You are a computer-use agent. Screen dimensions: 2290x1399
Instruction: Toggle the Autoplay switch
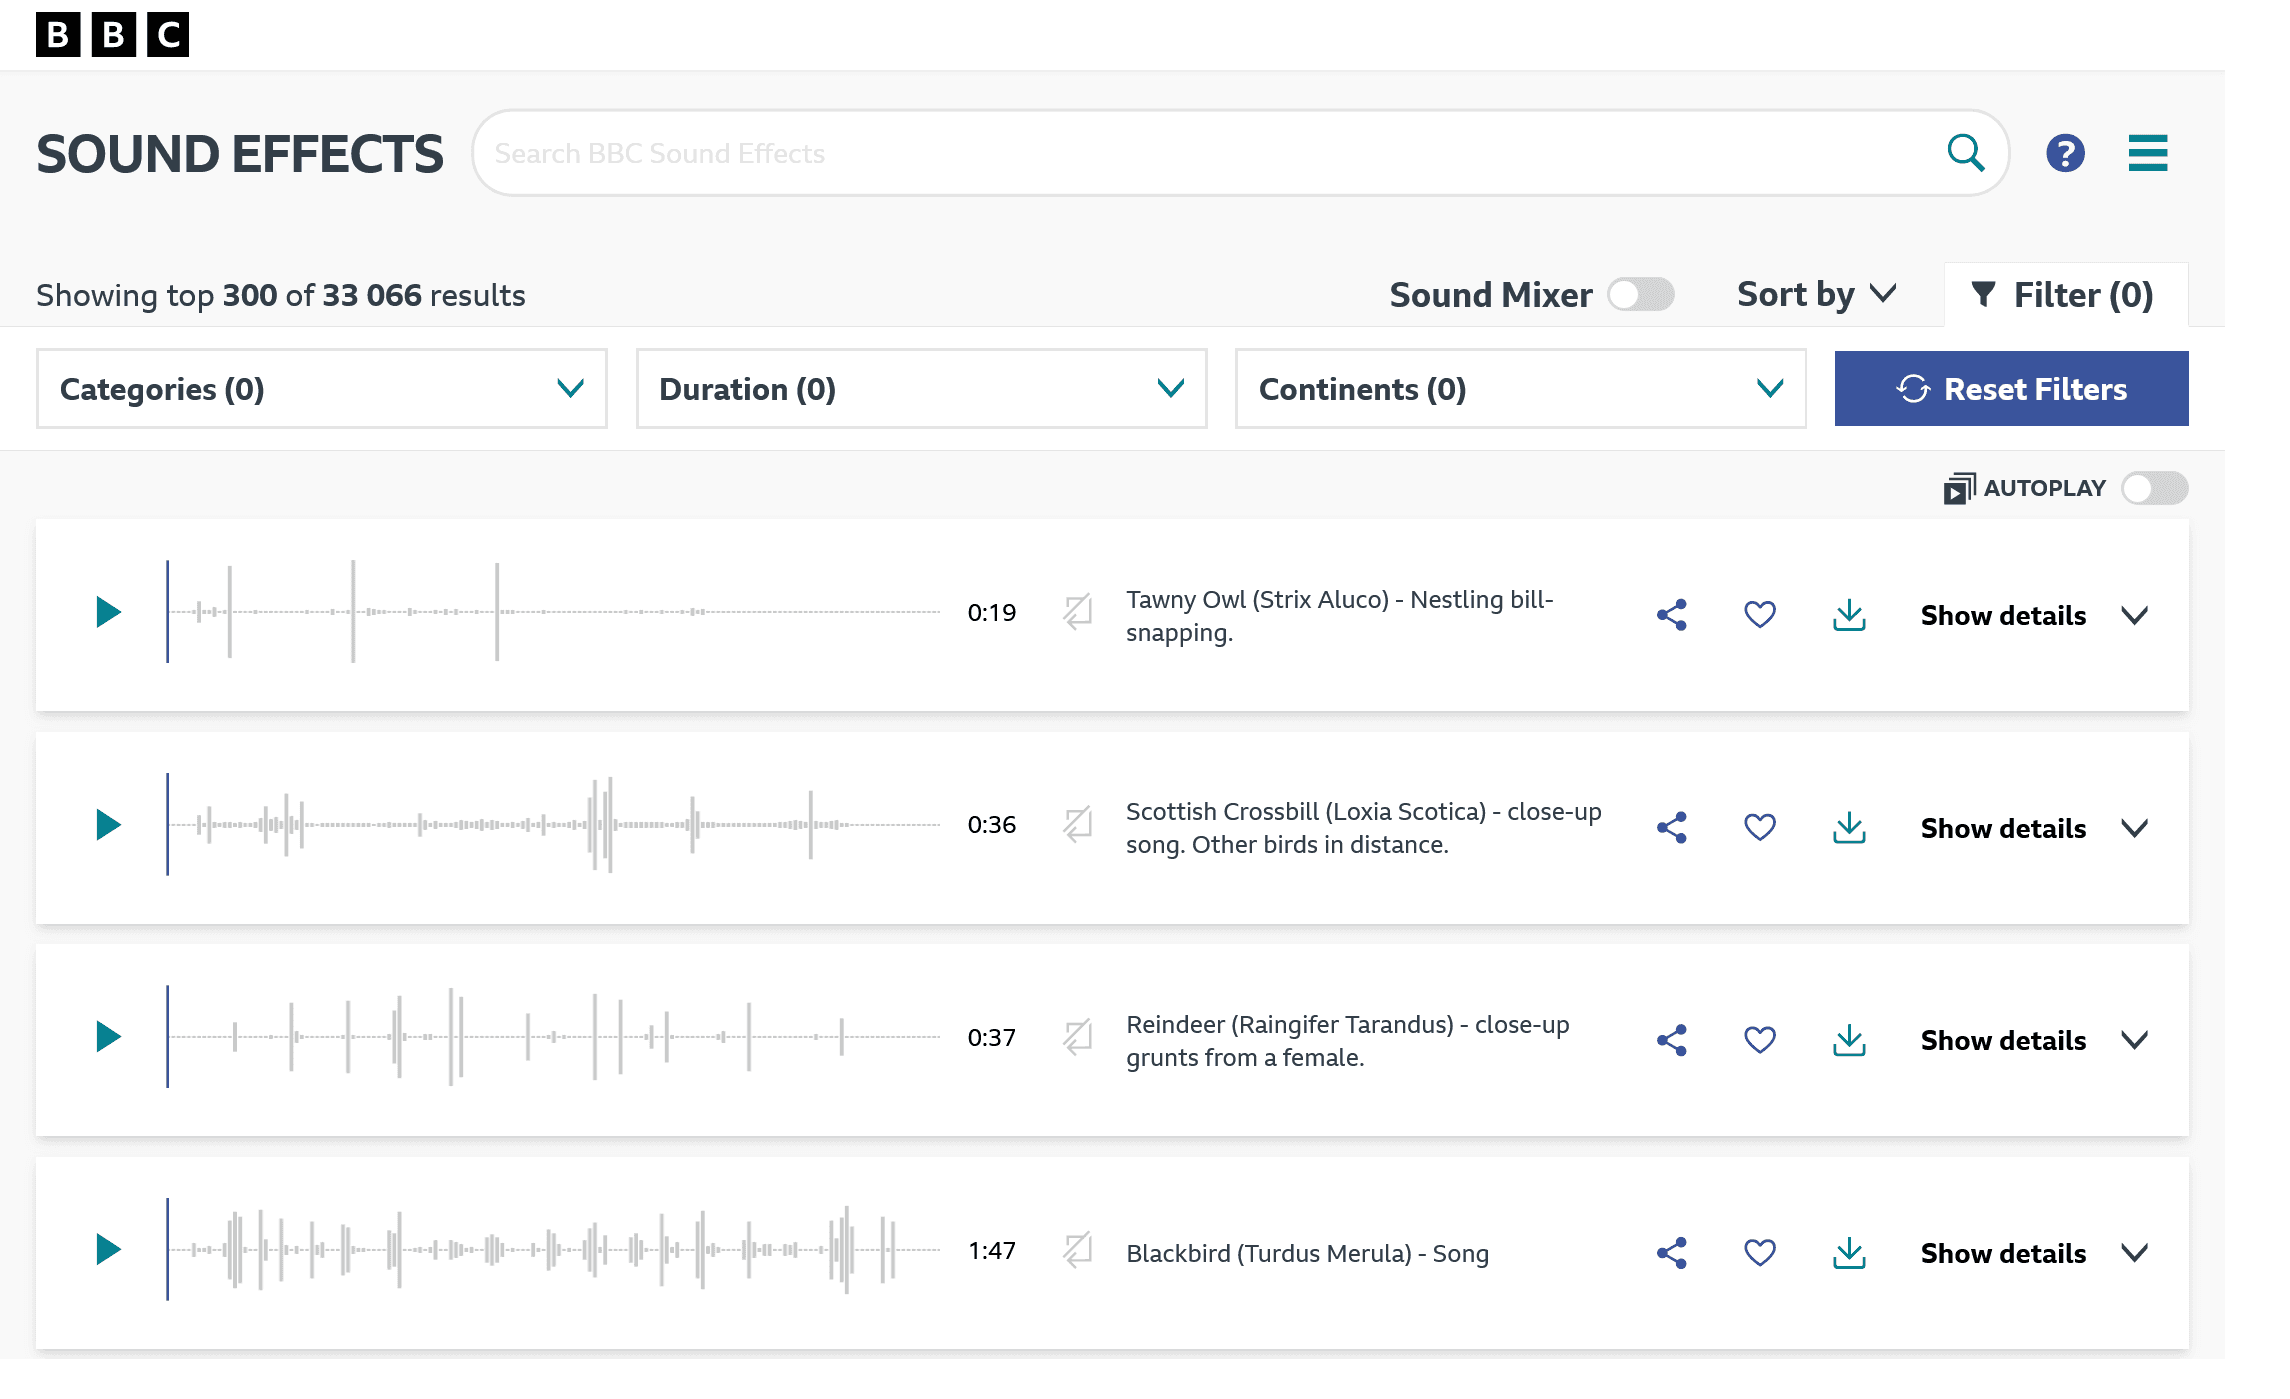click(2155, 488)
